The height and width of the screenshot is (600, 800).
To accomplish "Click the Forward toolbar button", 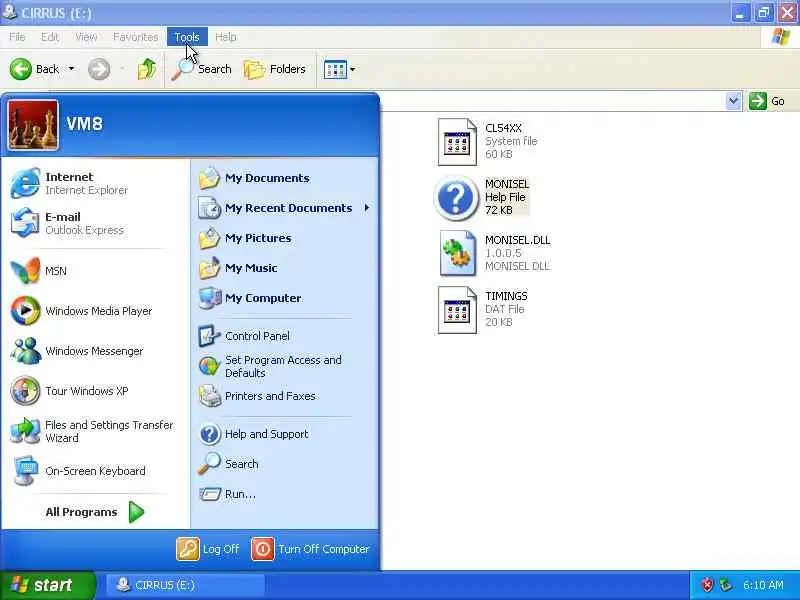I will pos(99,69).
